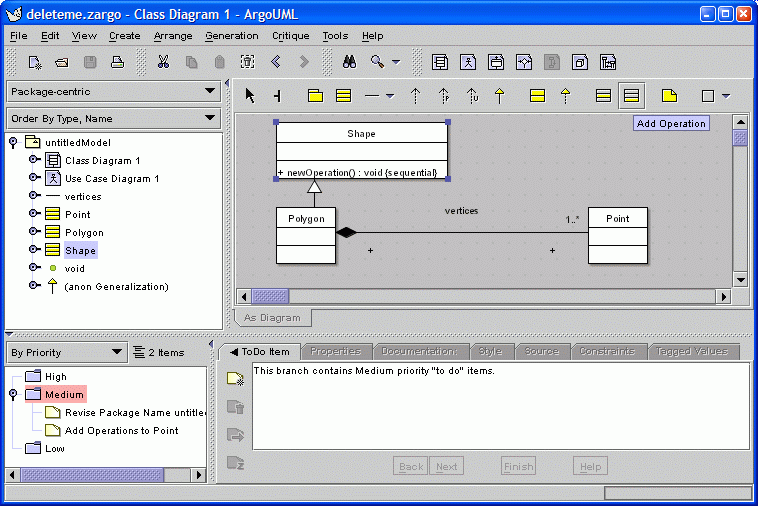
Task: Open the By Priority dropdown
Action: (x=67, y=352)
